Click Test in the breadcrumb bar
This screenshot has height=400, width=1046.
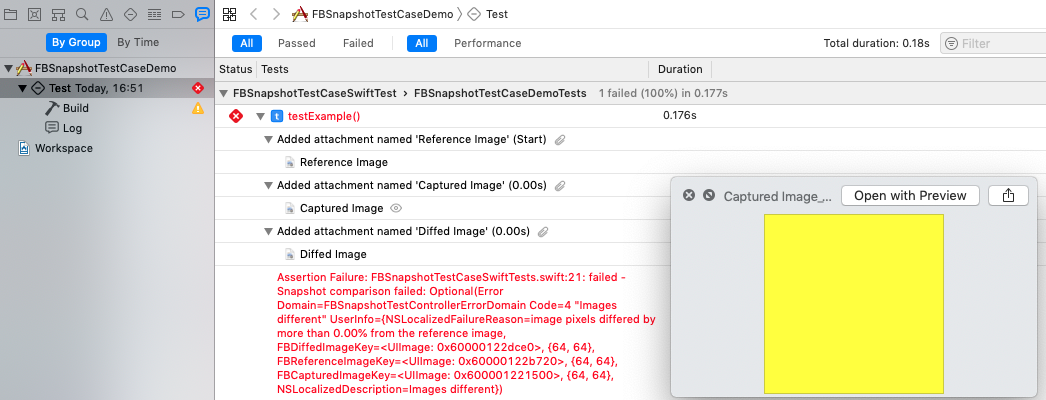[x=497, y=14]
